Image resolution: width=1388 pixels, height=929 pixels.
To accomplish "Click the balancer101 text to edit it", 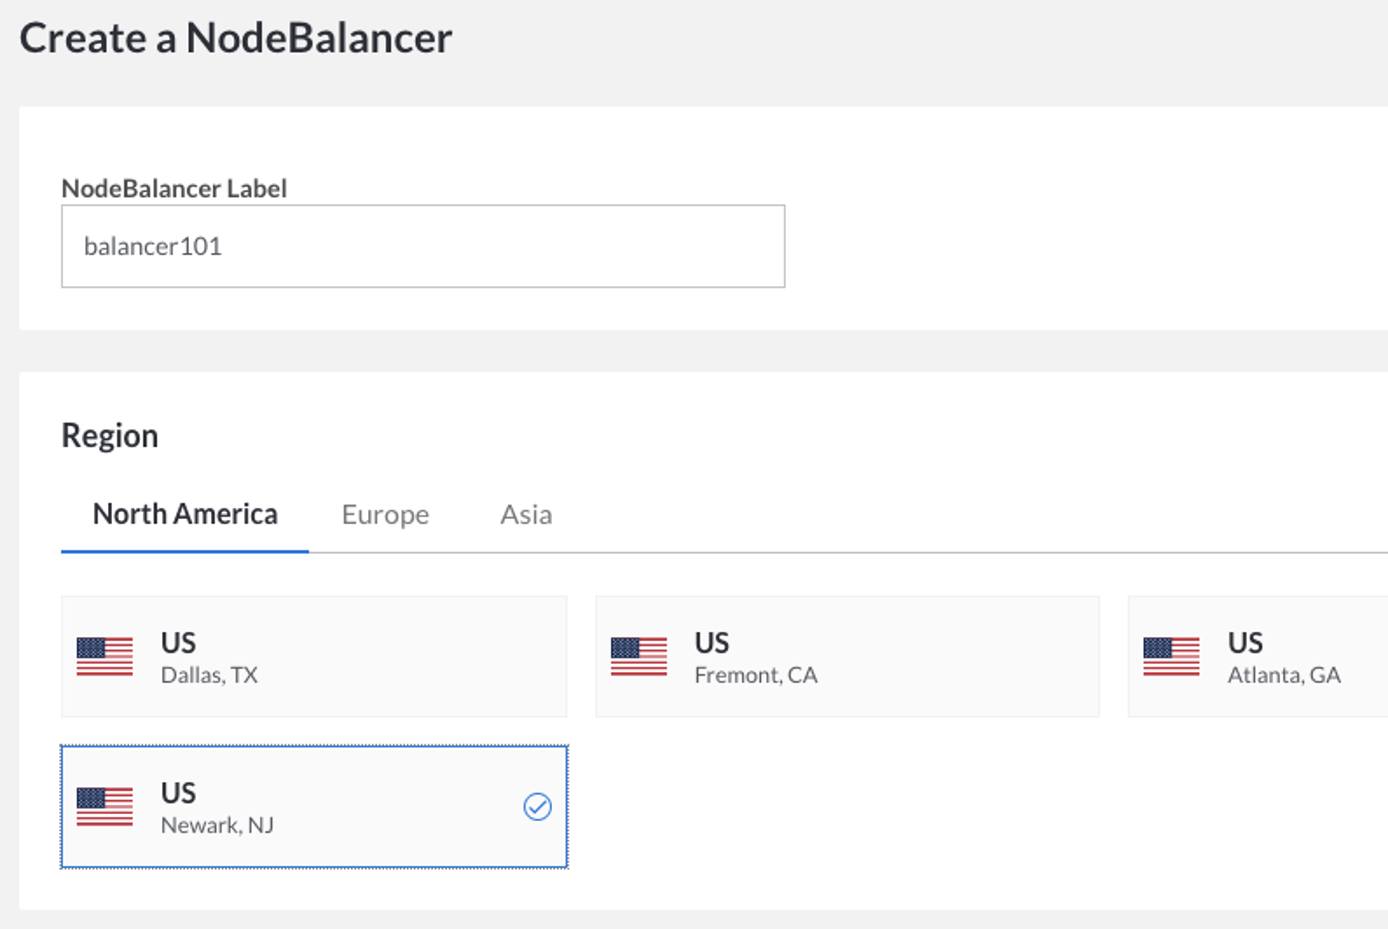I will tap(155, 246).
